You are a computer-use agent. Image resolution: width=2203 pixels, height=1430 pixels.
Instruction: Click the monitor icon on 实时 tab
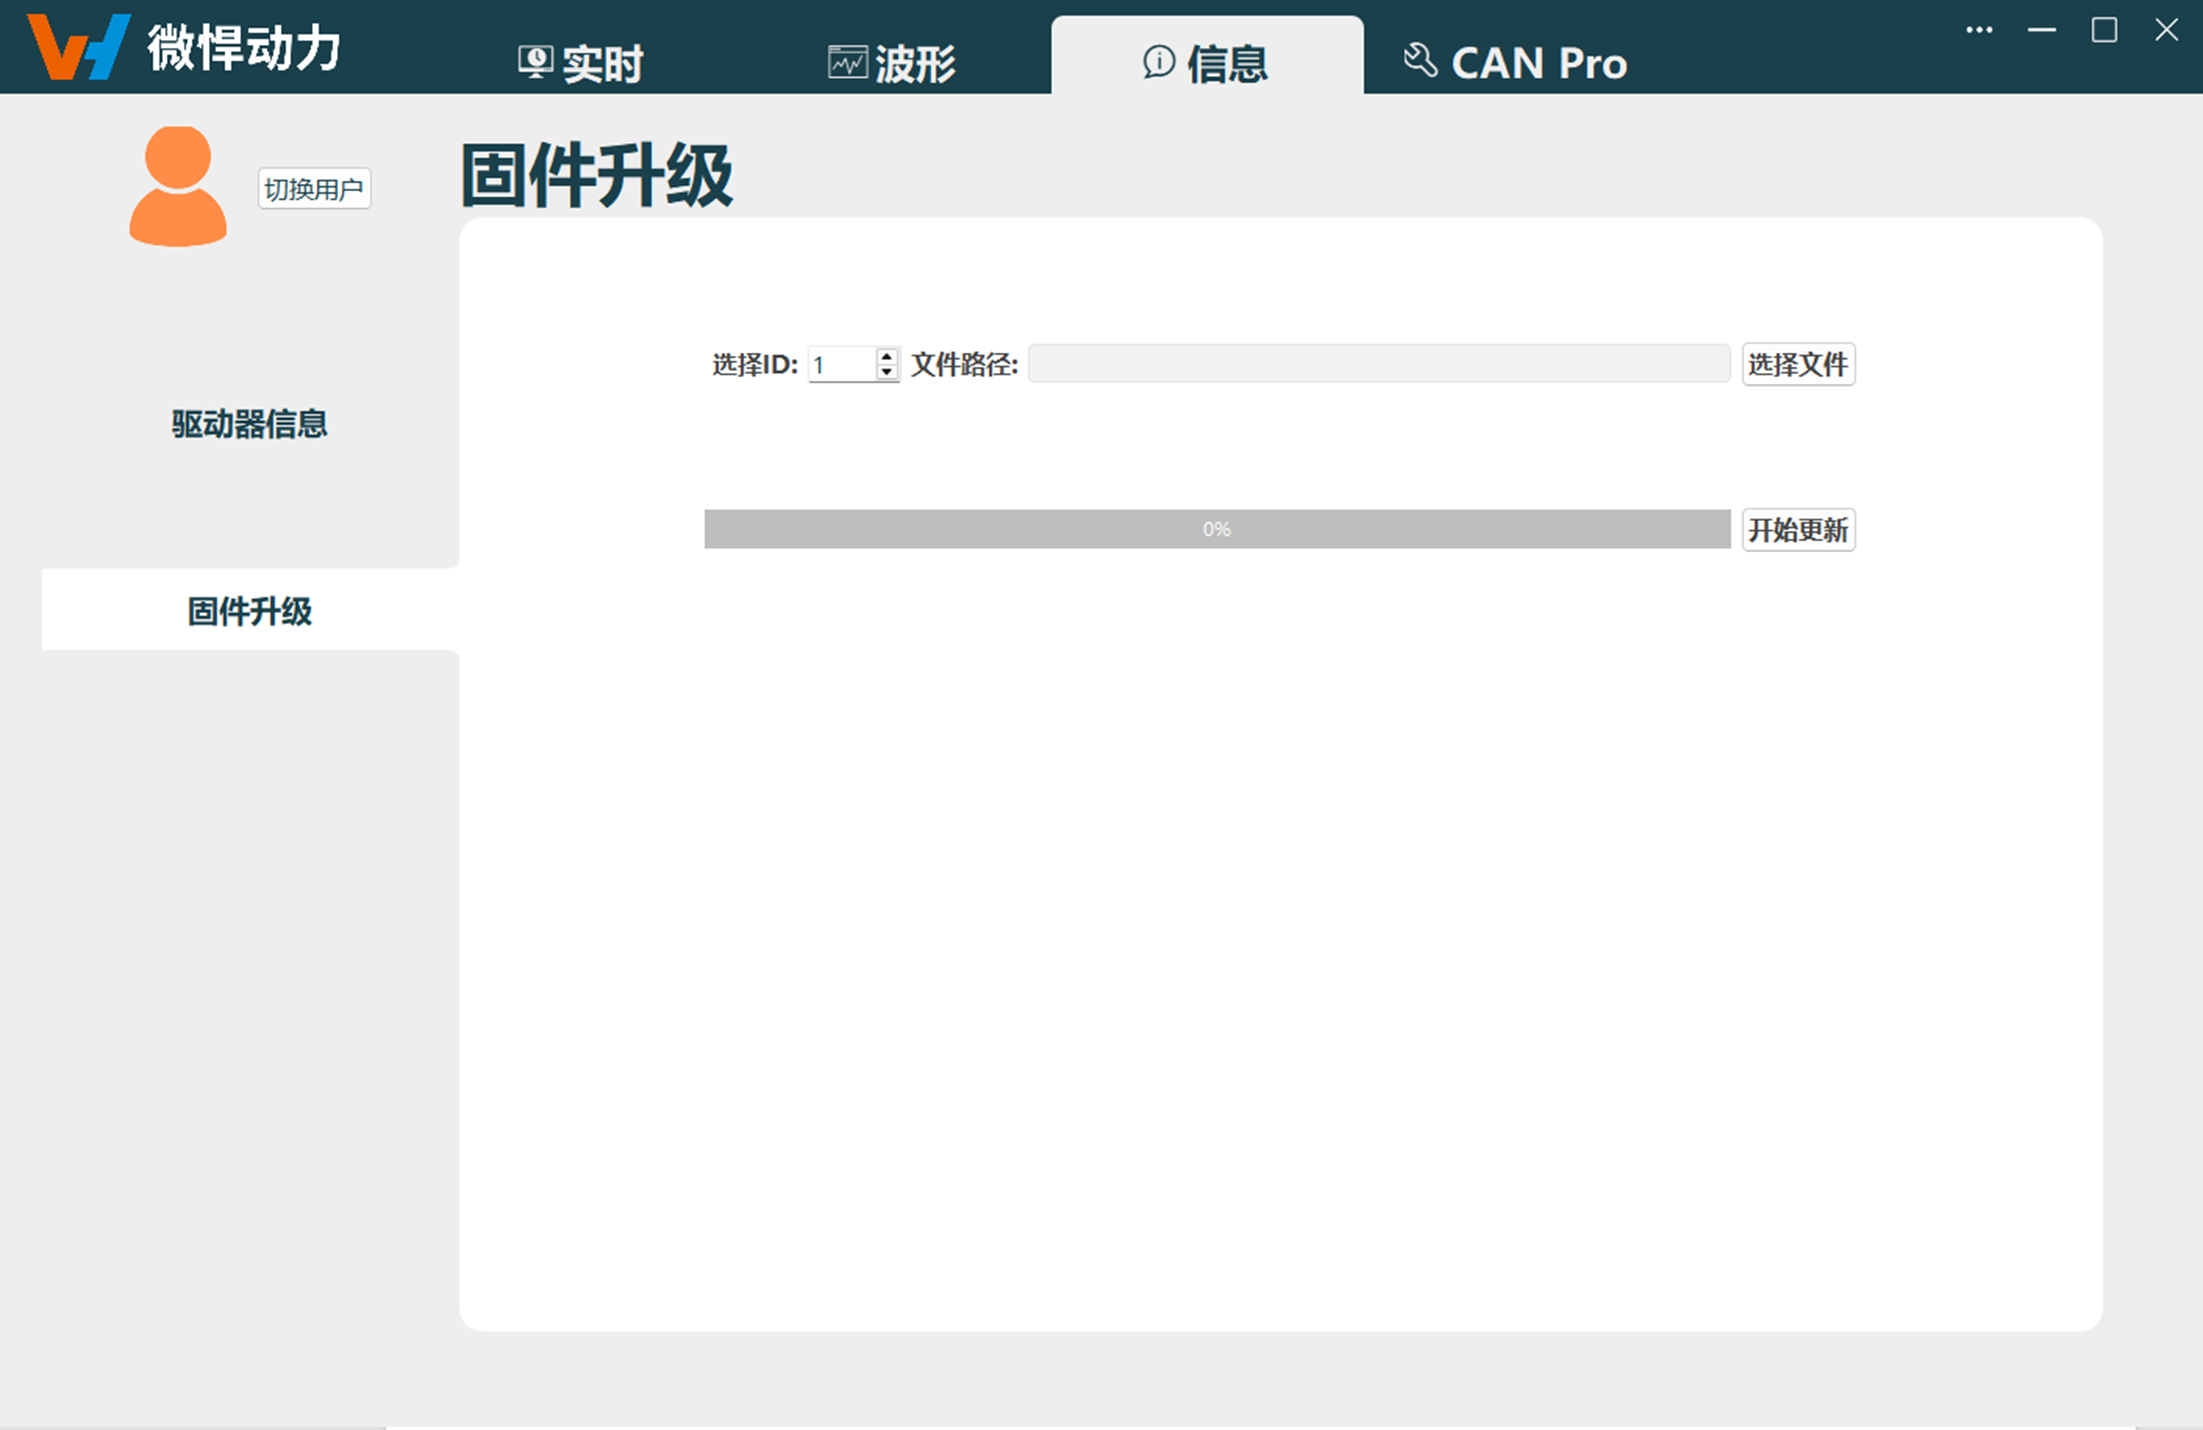point(535,62)
